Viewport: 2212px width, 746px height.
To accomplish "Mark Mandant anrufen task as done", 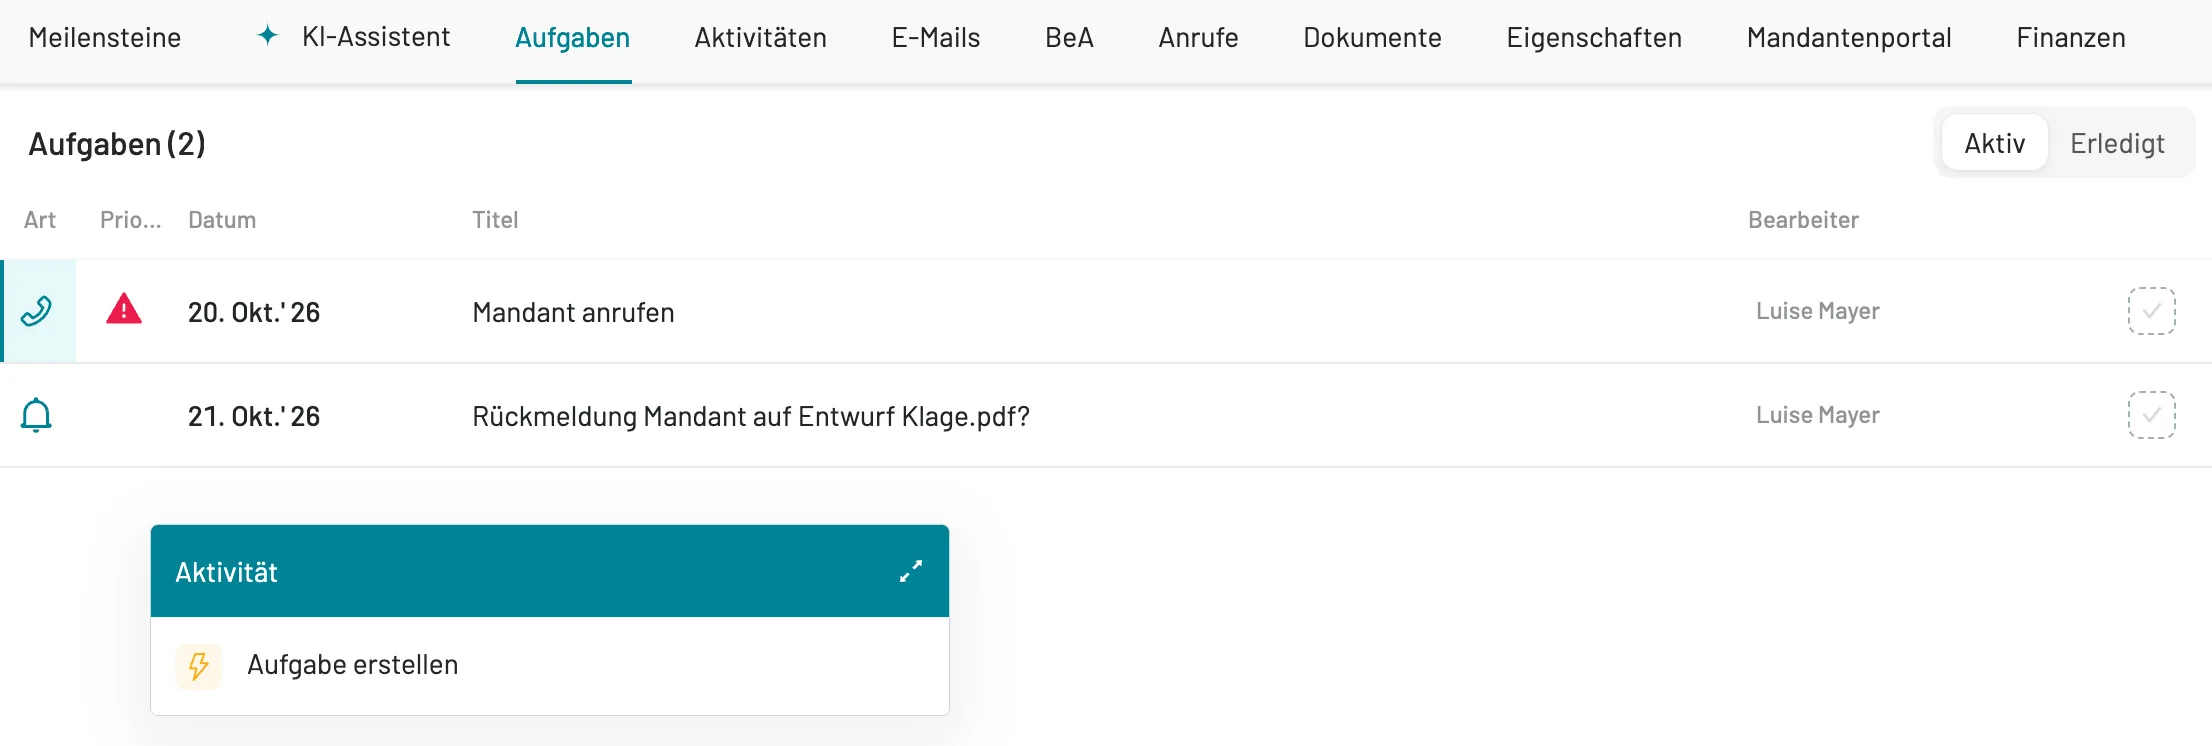I will coord(2151,311).
